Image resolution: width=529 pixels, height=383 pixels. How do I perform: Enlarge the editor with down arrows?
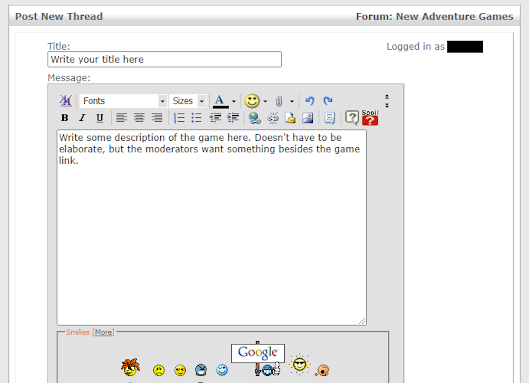coord(387,105)
